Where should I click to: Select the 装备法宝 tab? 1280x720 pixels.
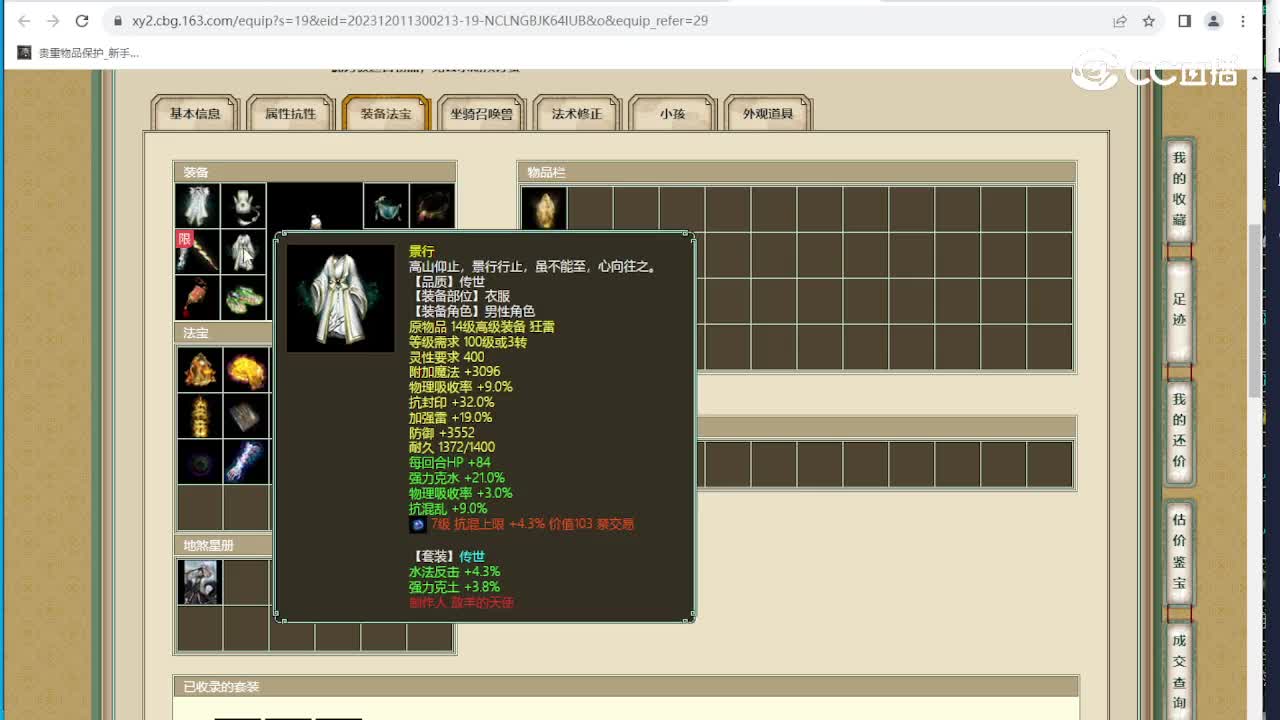point(386,113)
